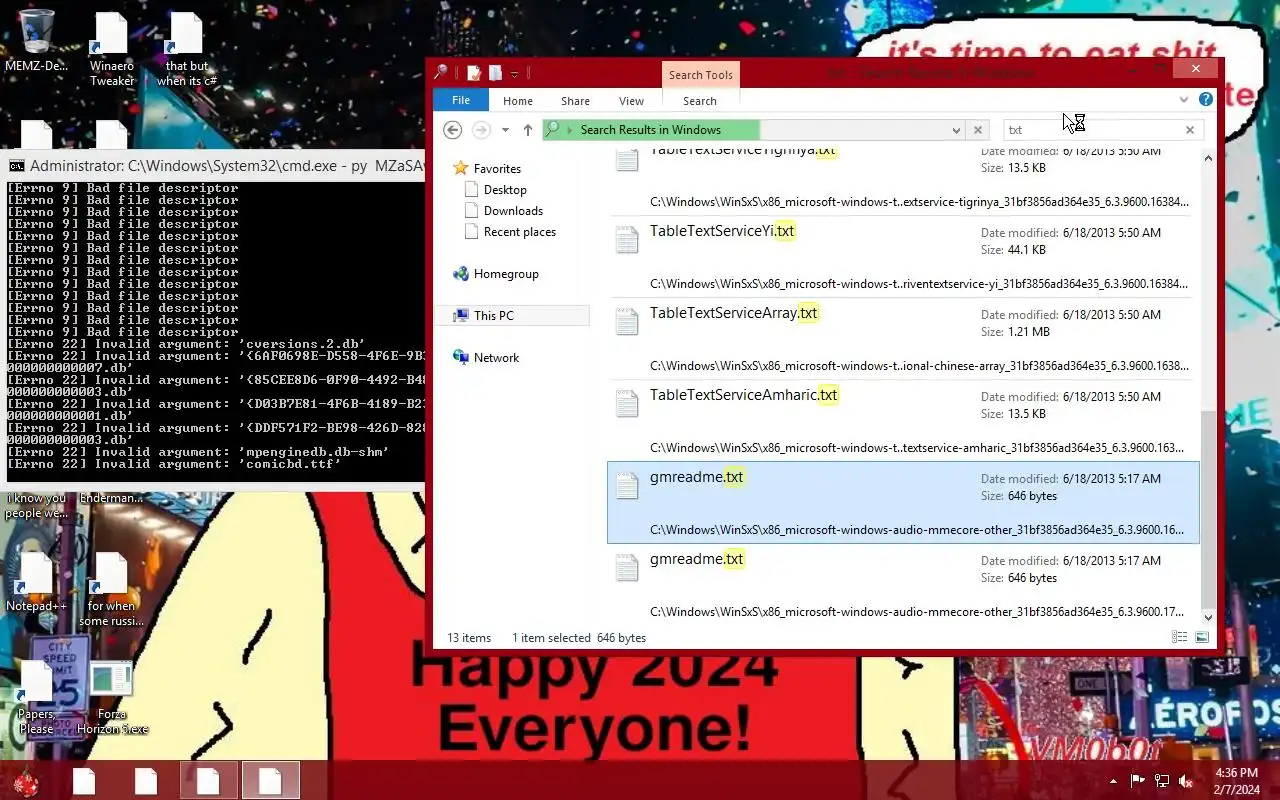Image resolution: width=1280 pixels, height=800 pixels.
Task: Click the stop X button beside the address bar
Action: click(978, 130)
